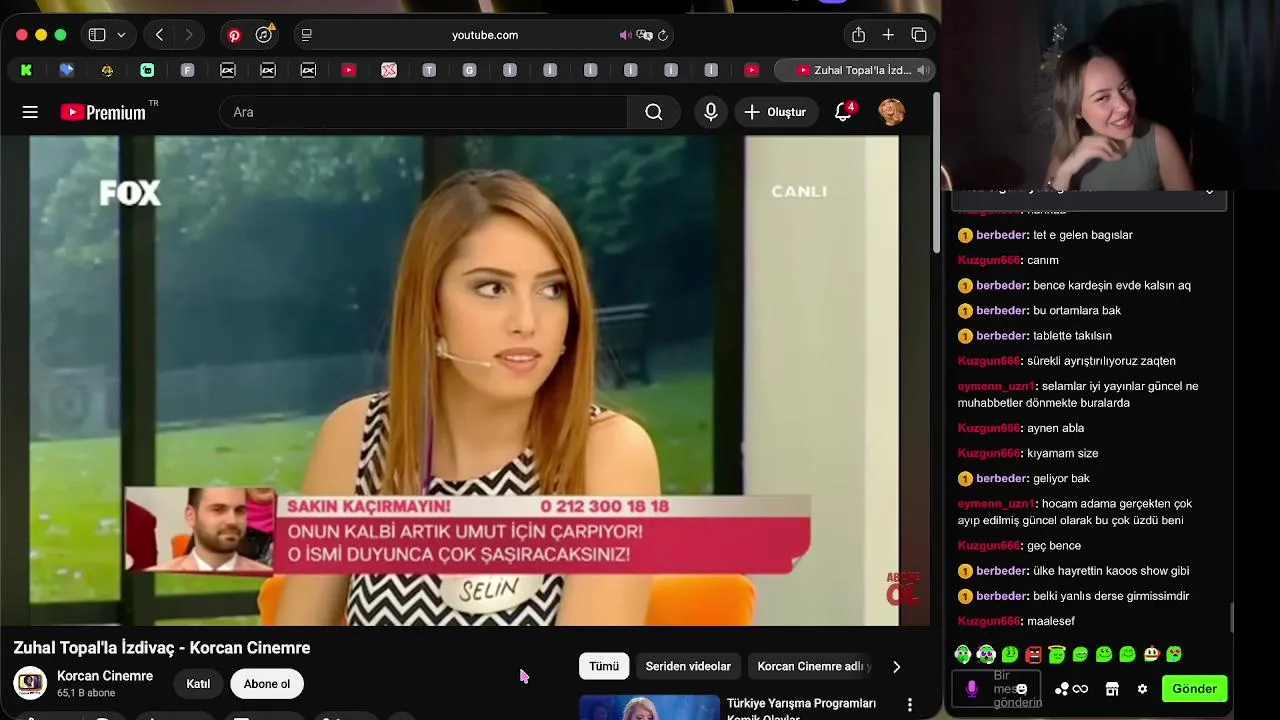Switch to the G favicon tab
The image size is (1280, 720).
(469, 70)
